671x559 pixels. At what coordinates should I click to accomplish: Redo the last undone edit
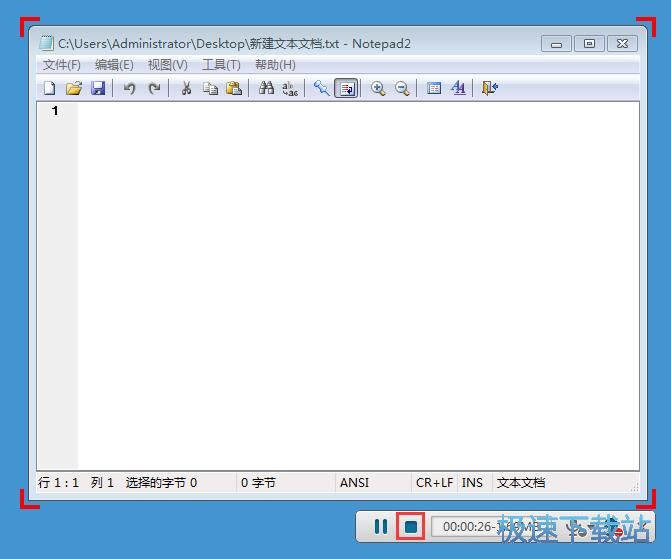click(x=154, y=88)
